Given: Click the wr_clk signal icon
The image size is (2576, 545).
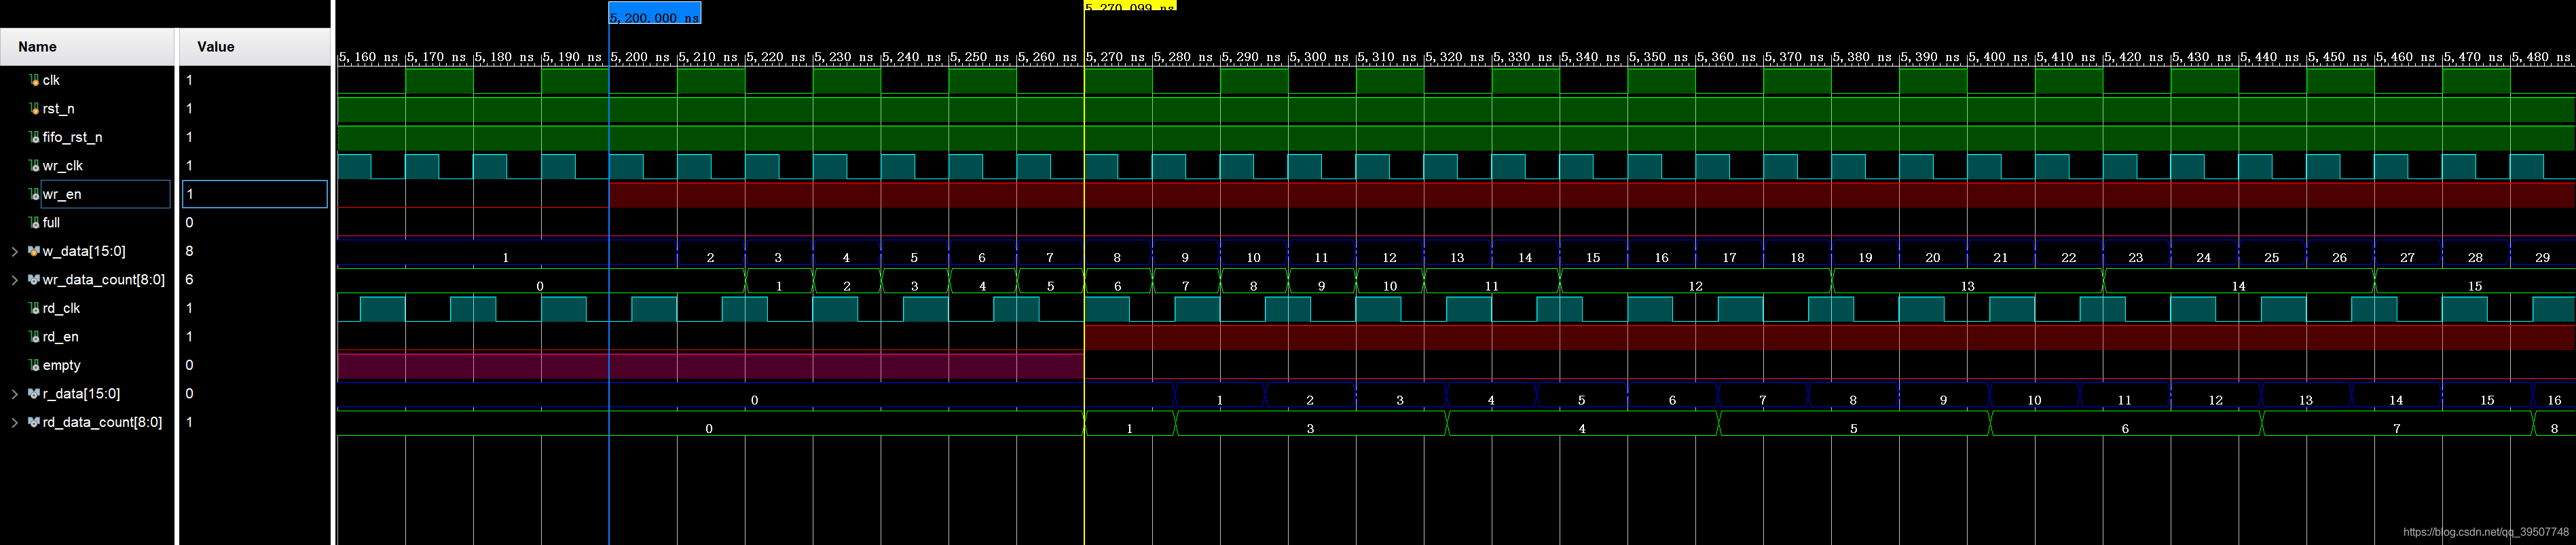Looking at the screenshot, I should click(34, 165).
